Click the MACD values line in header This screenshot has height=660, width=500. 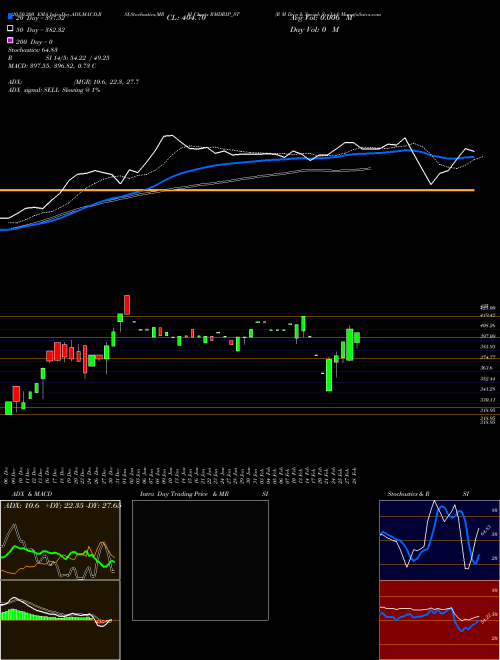52,66
